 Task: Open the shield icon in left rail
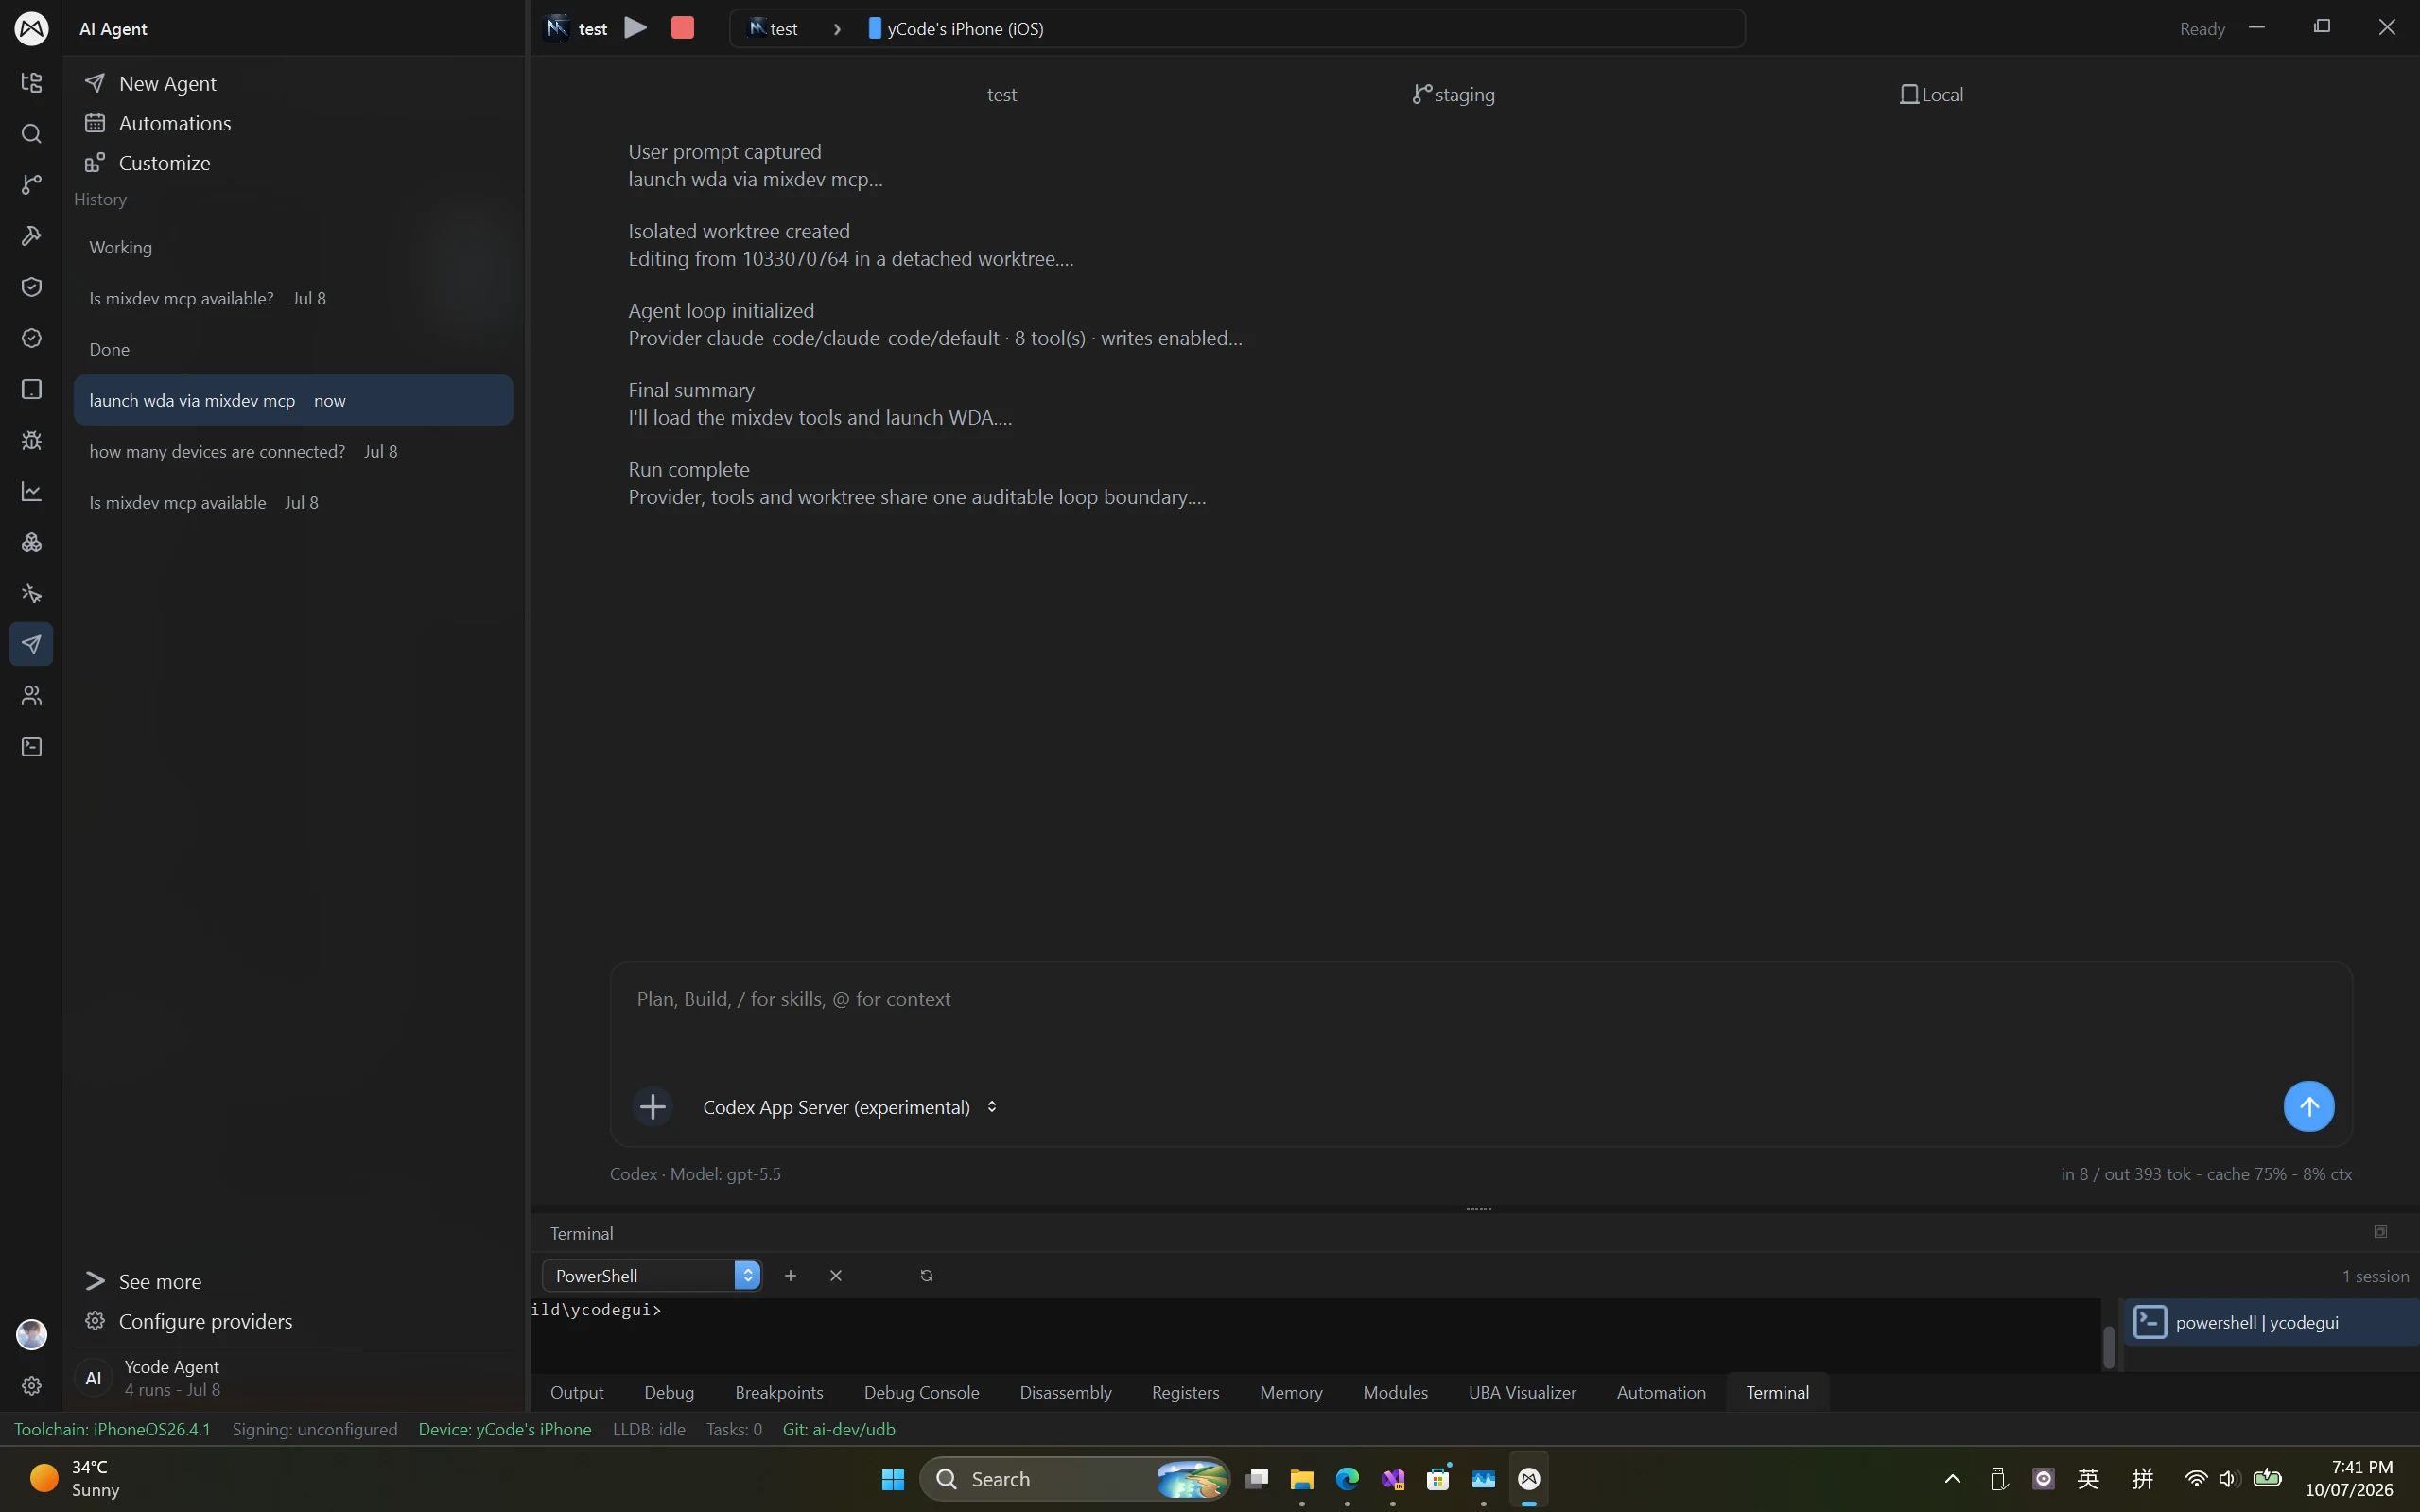pos(31,287)
